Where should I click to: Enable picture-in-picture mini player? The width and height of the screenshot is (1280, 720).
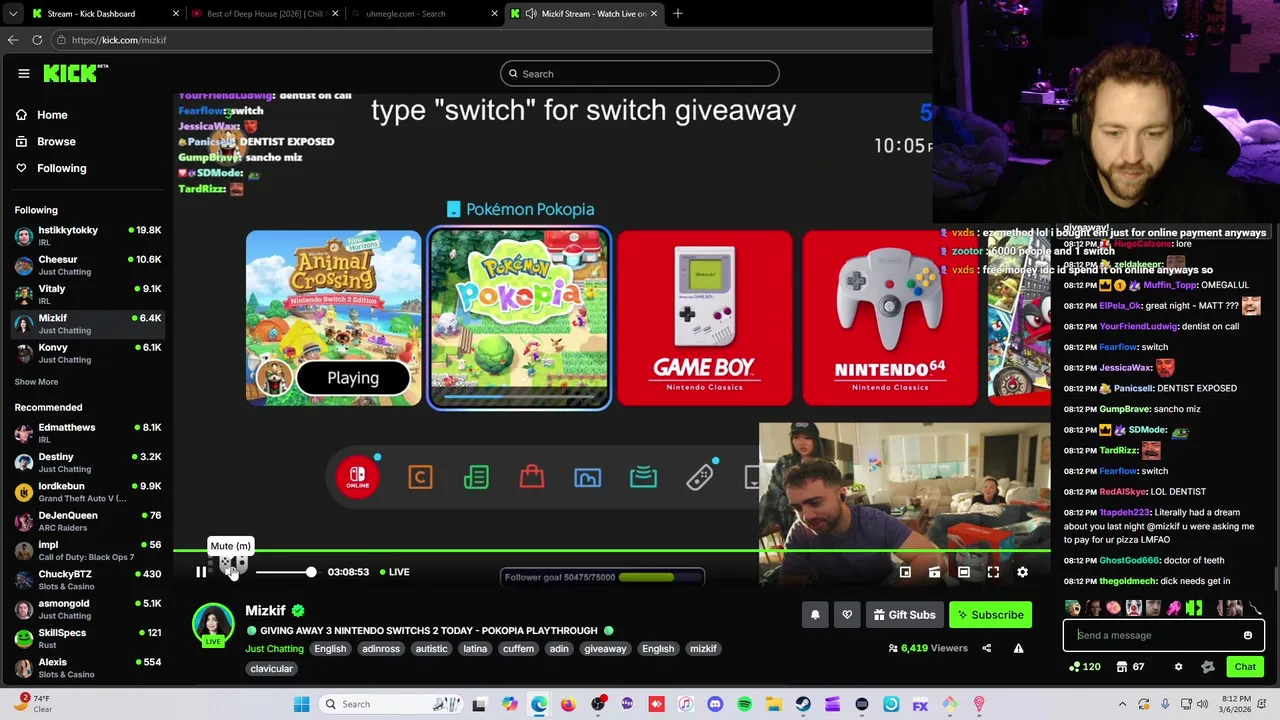coord(905,572)
